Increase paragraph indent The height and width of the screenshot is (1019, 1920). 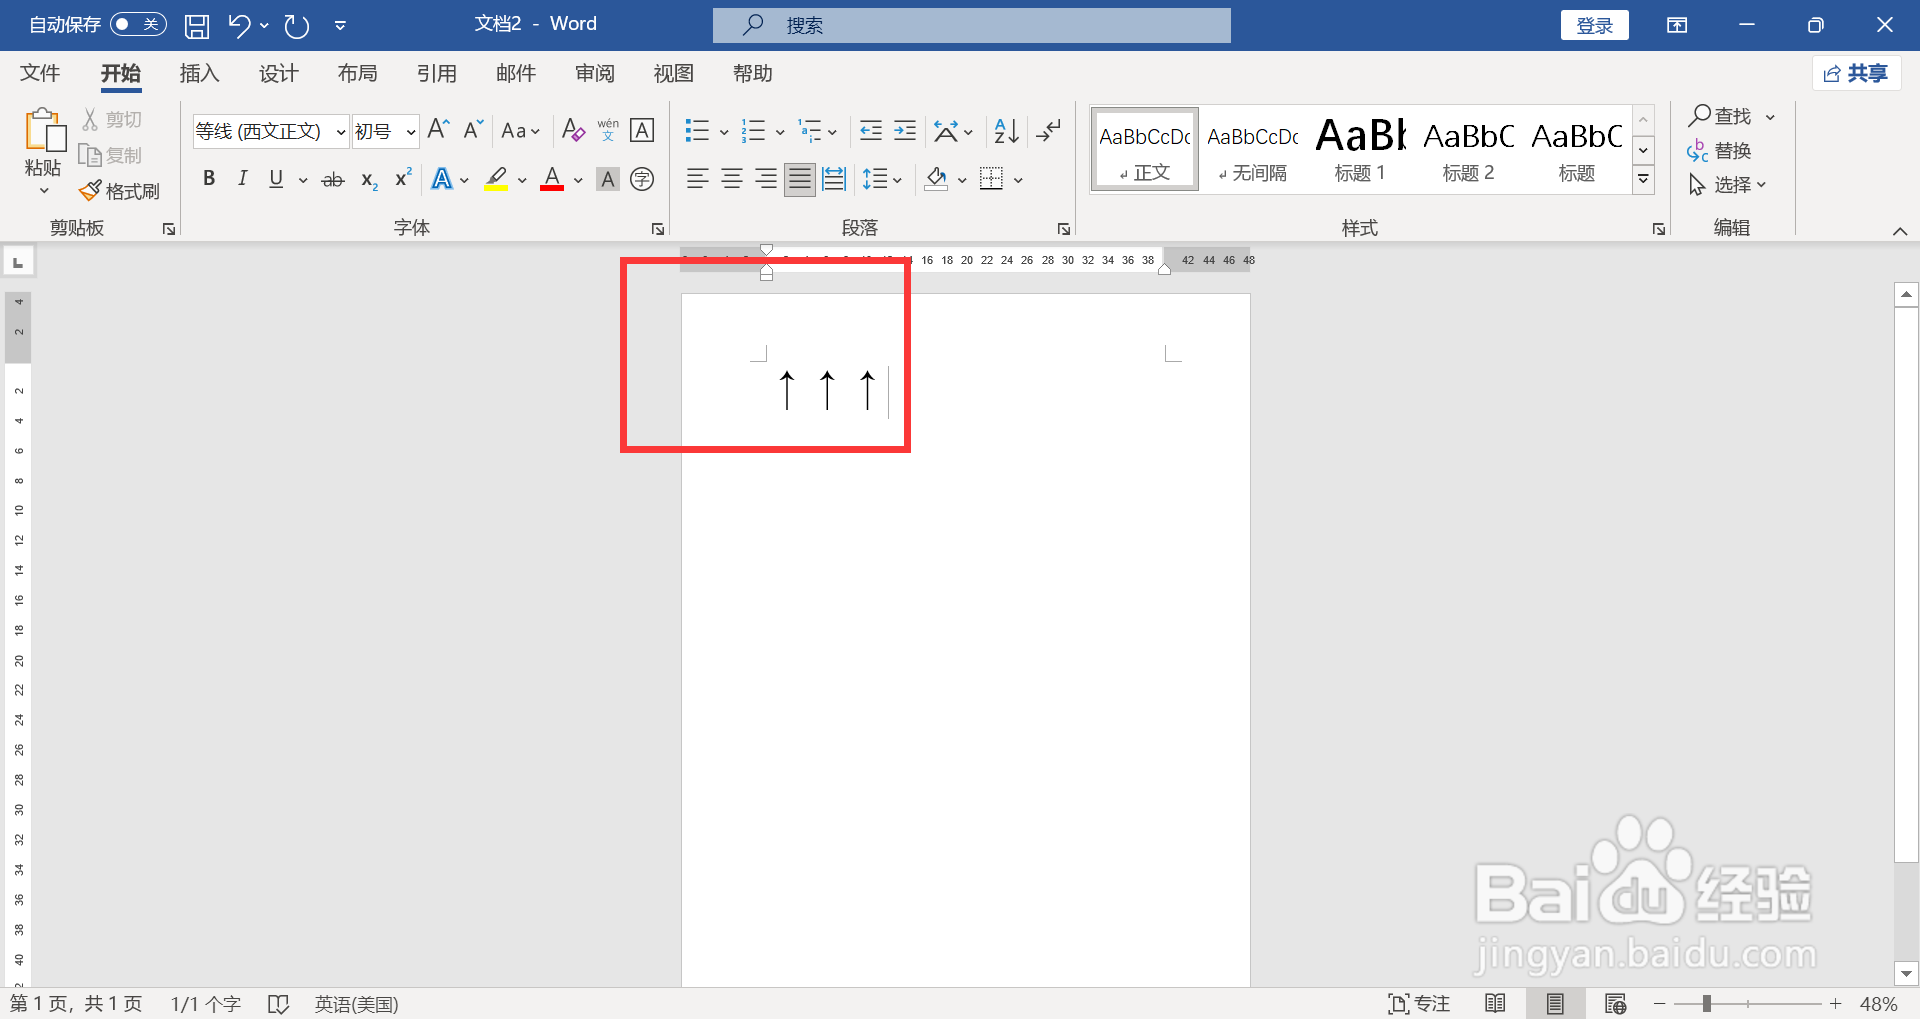coord(905,130)
